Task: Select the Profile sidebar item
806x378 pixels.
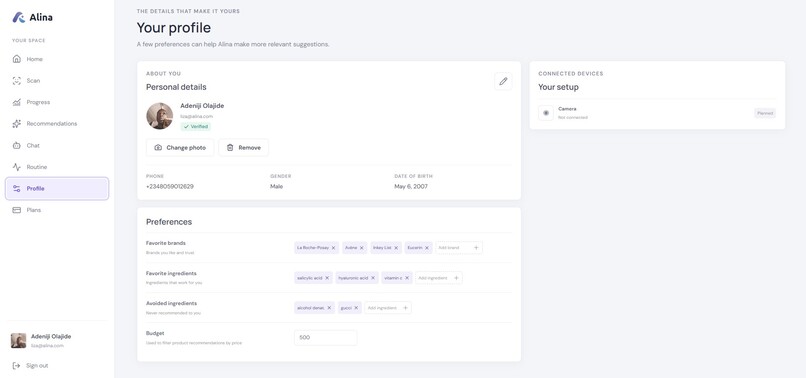Action: click(57, 189)
